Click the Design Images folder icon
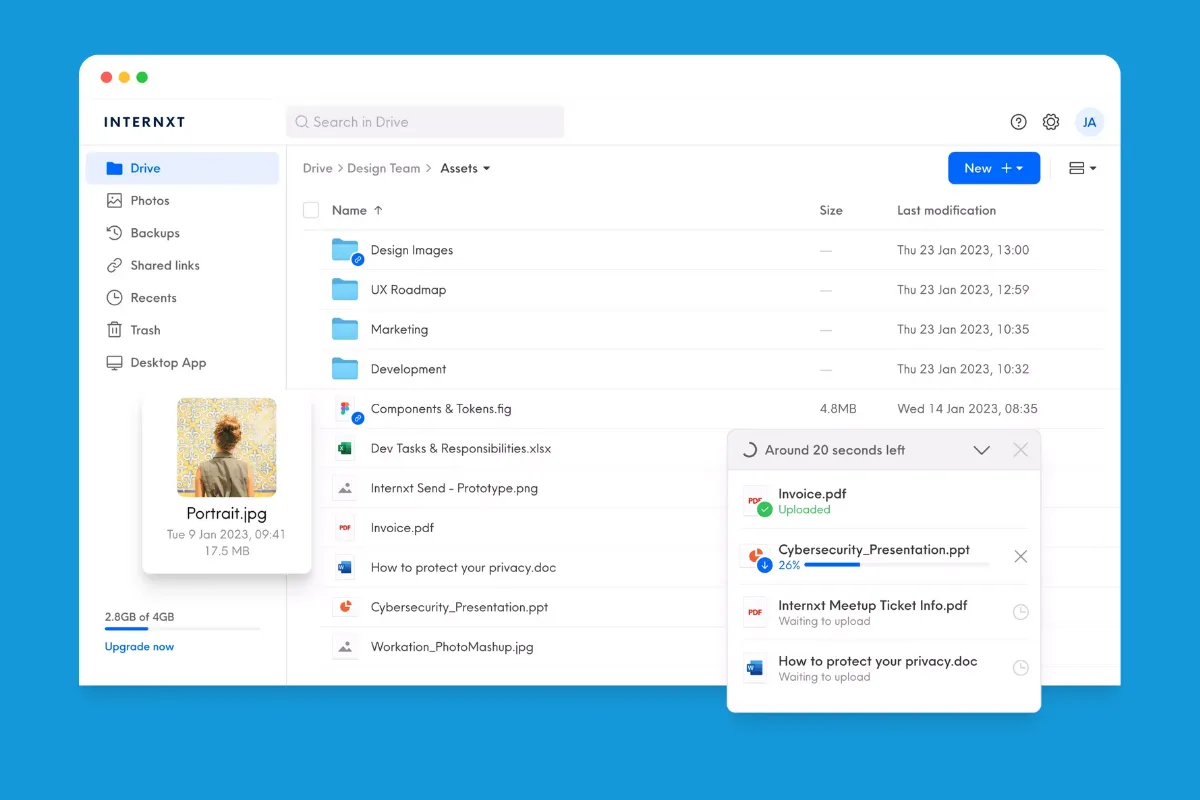 click(x=346, y=250)
